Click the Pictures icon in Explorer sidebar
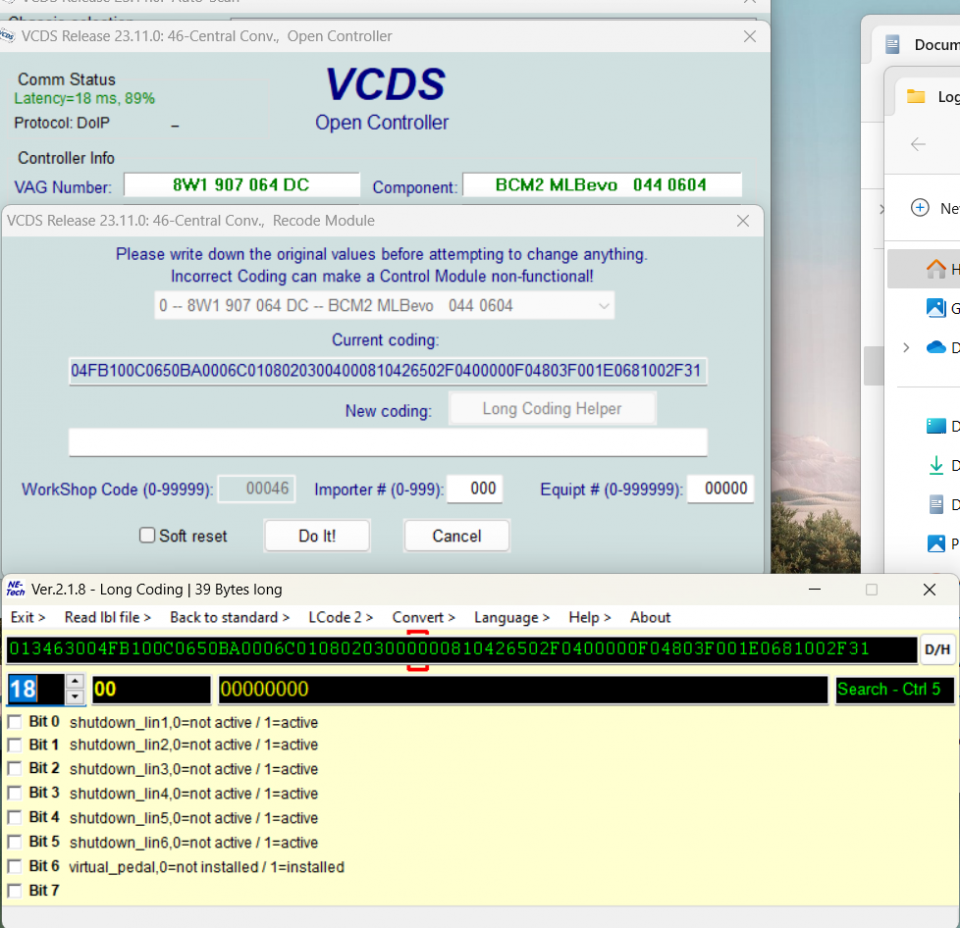The width and height of the screenshot is (960, 928). coord(936,543)
